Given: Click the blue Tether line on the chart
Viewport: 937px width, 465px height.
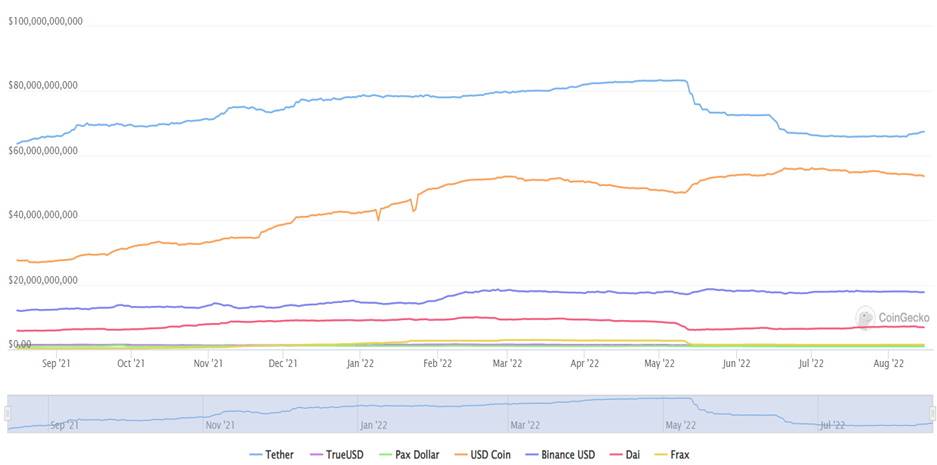Looking at the screenshot, I should click(400, 95).
